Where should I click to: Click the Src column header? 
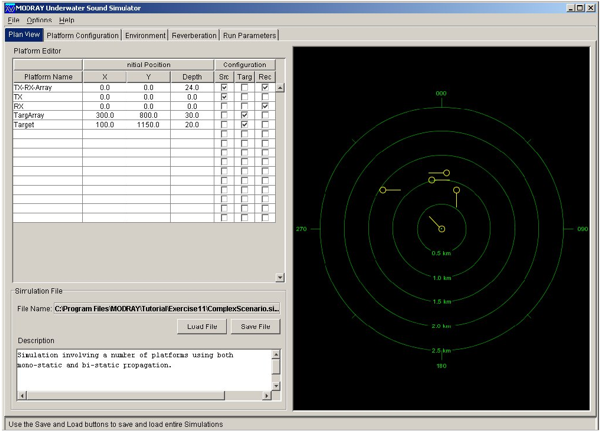pos(224,77)
